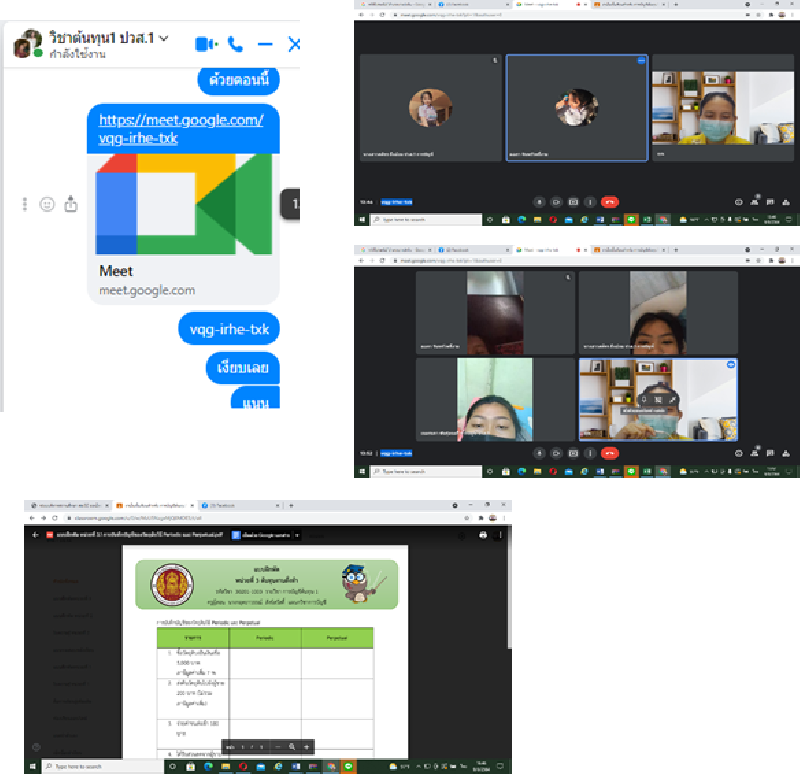Toggle camera in top Meet window
This screenshot has width=800, height=774.
click(x=556, y=201)
